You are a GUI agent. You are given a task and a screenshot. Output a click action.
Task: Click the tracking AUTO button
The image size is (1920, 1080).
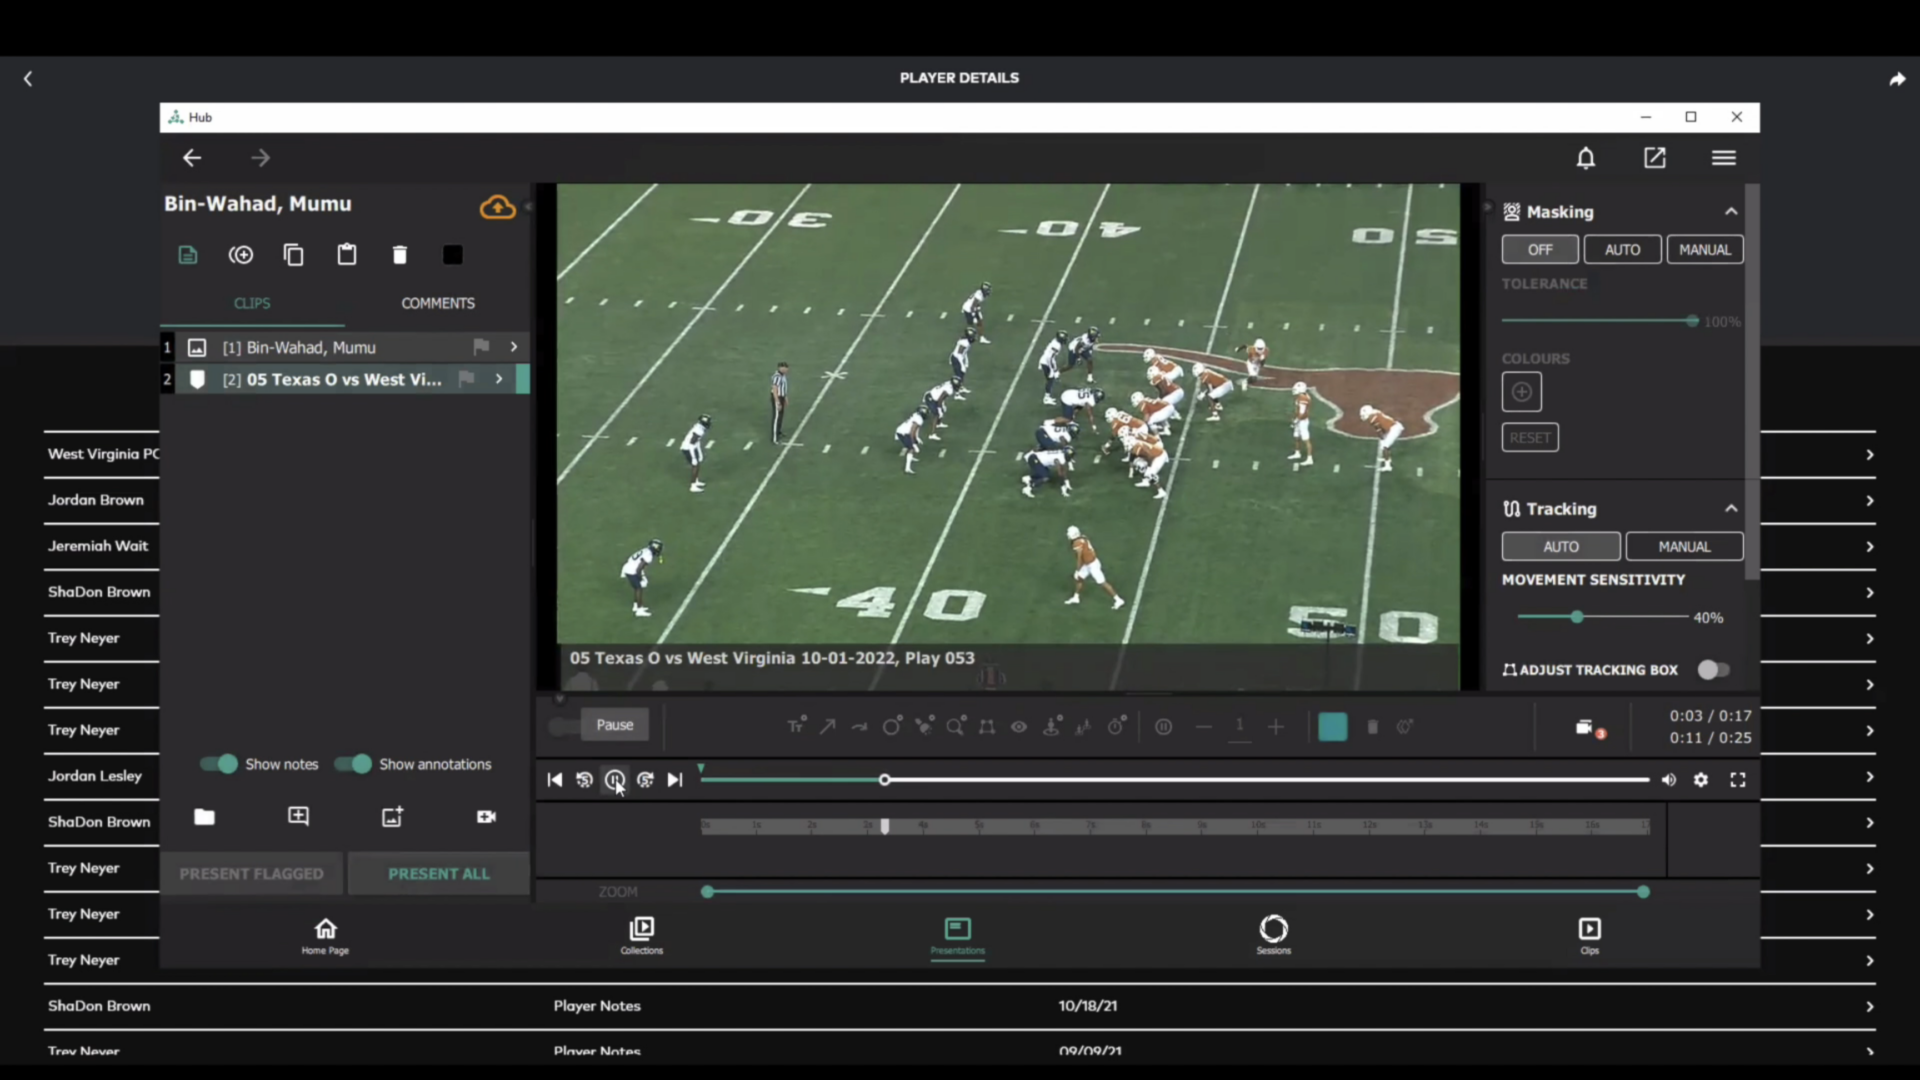click(1560, 546)
